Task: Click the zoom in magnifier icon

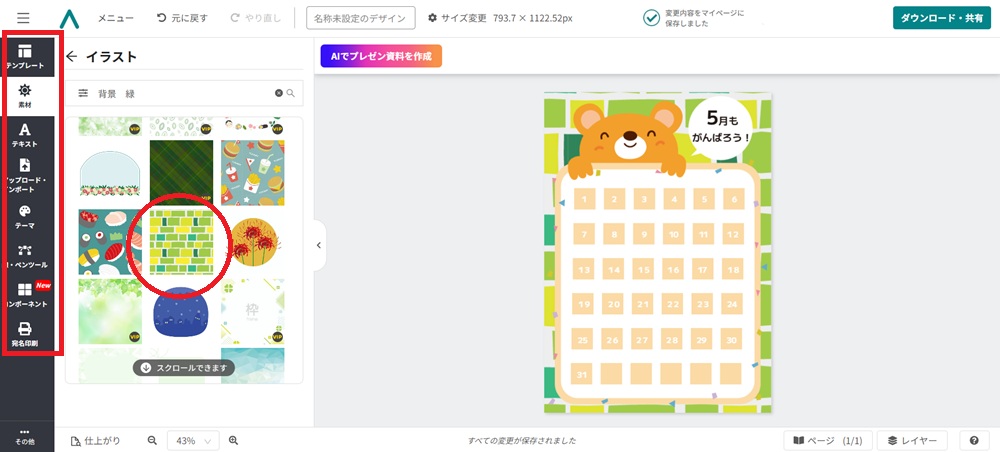Action: pyautogui.click(x=233, y=440)
